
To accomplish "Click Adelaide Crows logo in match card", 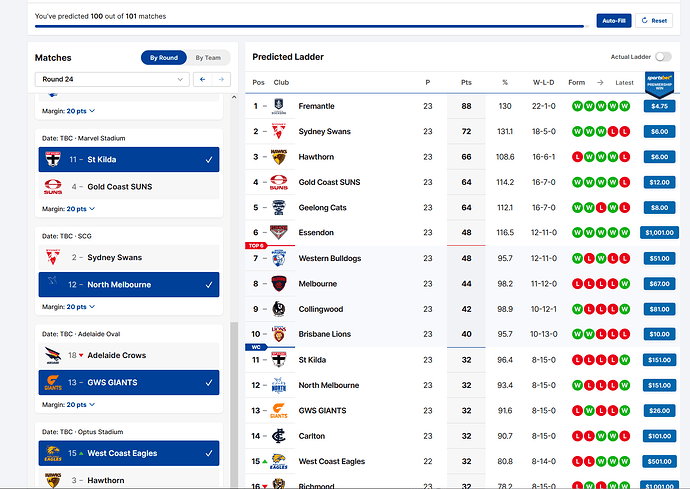I will pos(53,355).
